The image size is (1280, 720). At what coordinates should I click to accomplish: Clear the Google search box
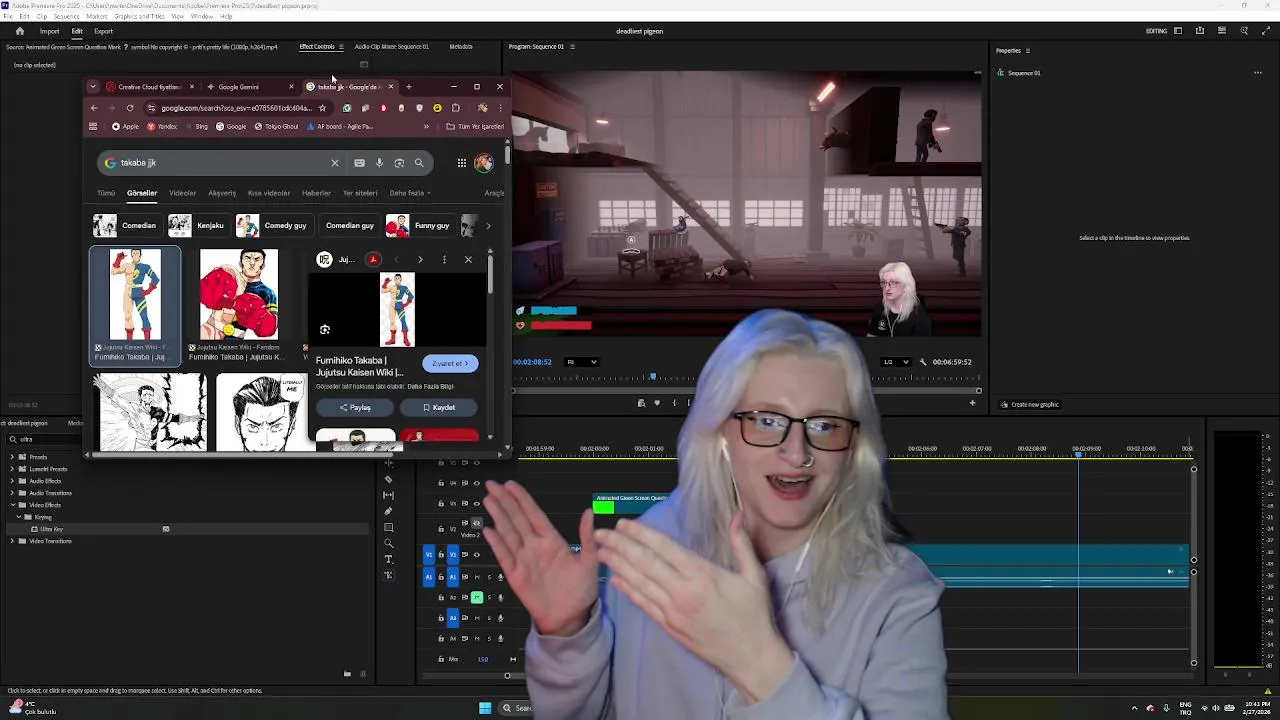[x=335, y=163]
